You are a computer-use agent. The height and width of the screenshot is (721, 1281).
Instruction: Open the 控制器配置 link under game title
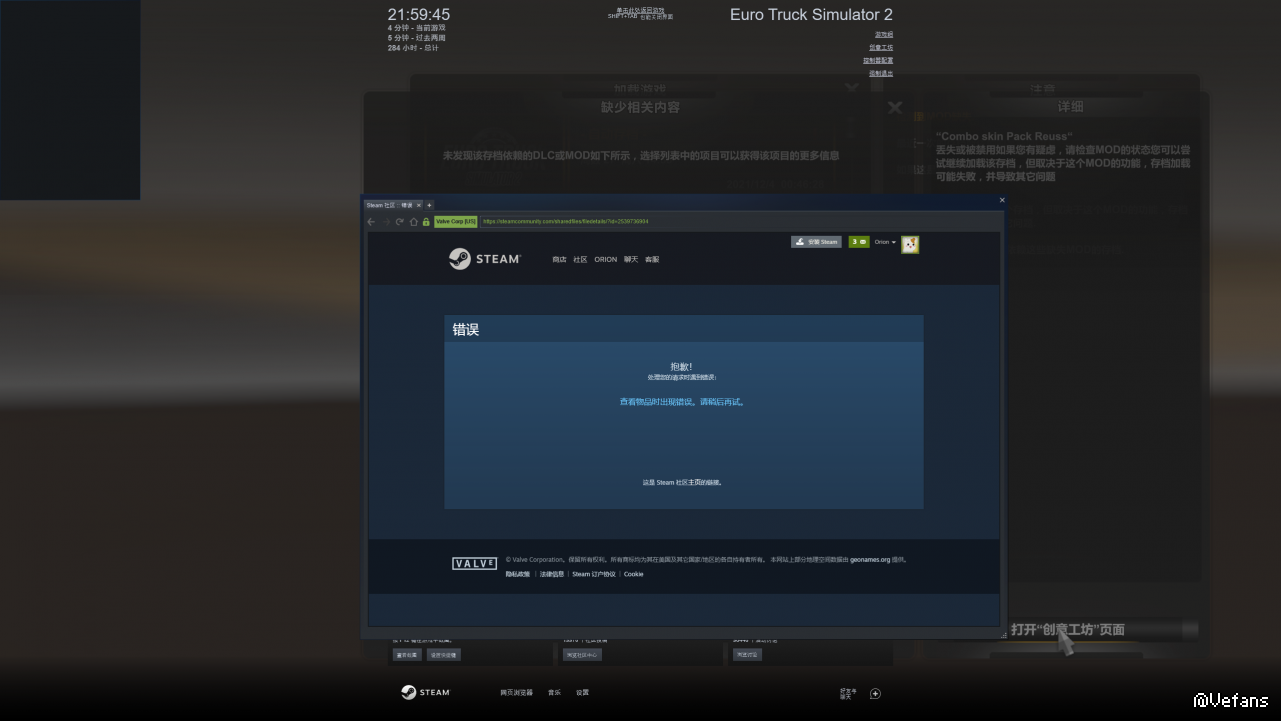click(878, 61)
